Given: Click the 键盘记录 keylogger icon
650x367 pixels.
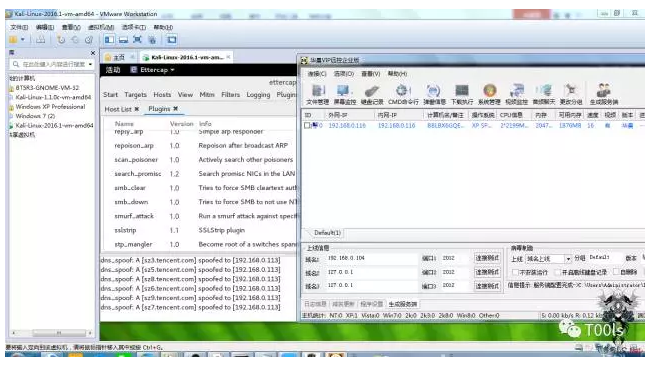Looking at the screenshot, I should point(372,95).
